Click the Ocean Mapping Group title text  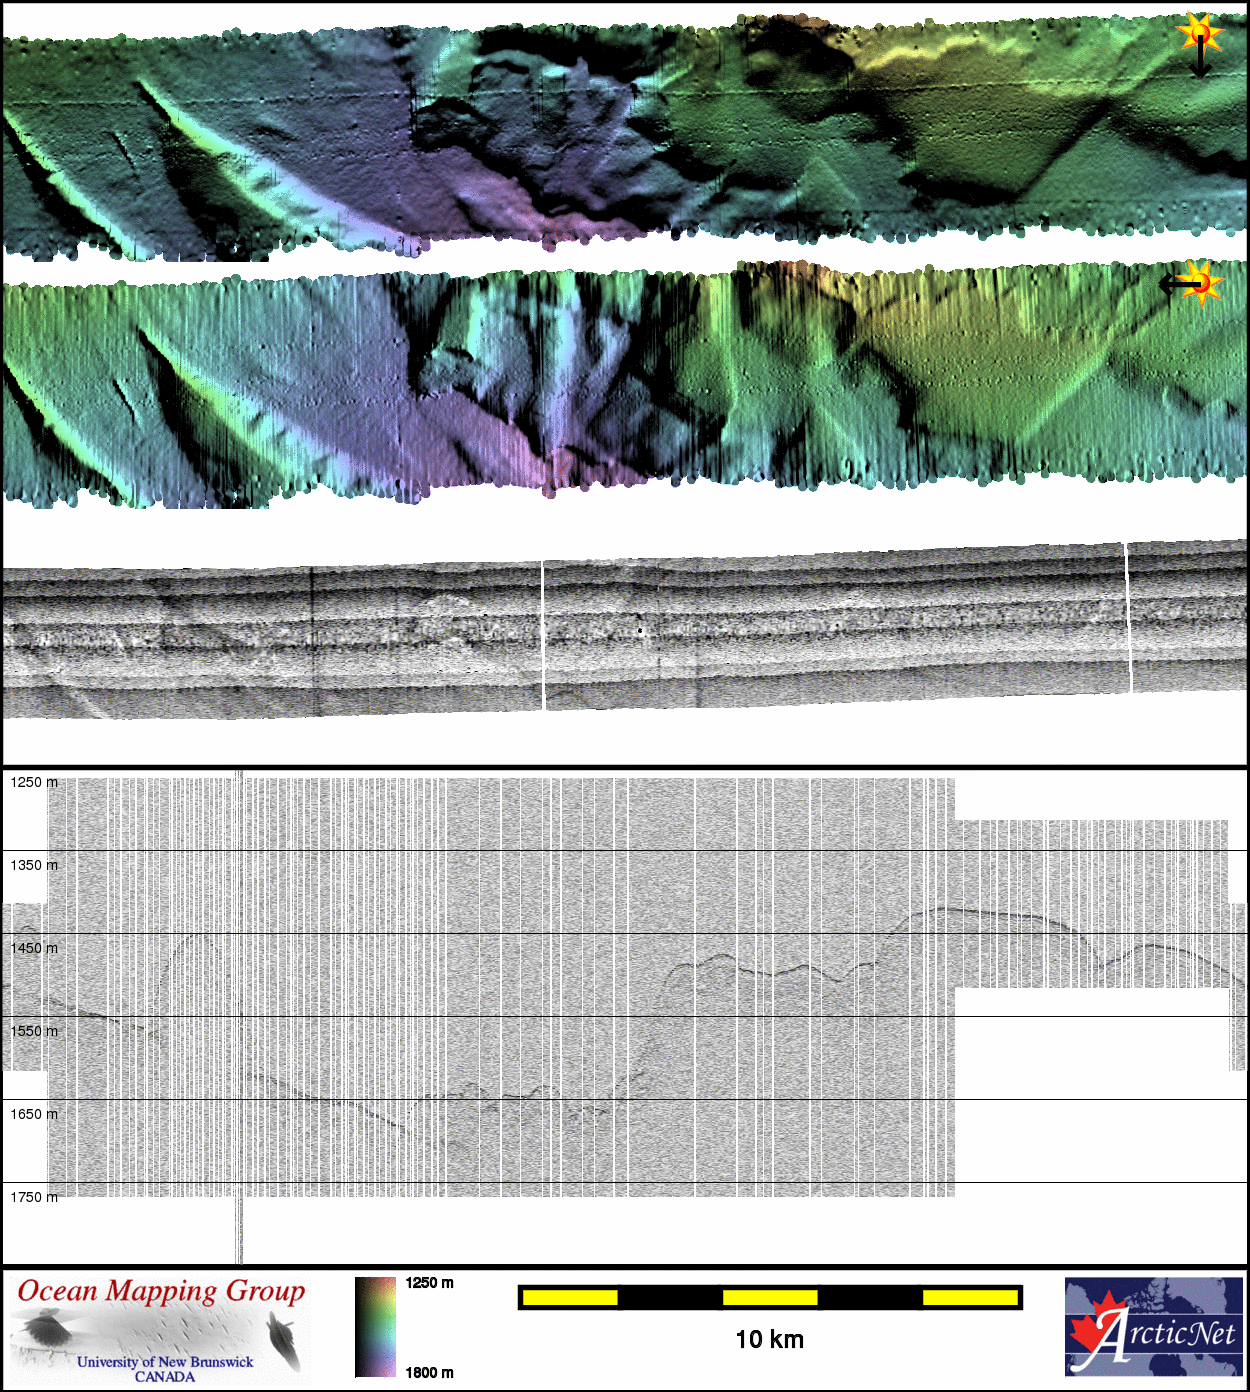tap(161, 1291)
